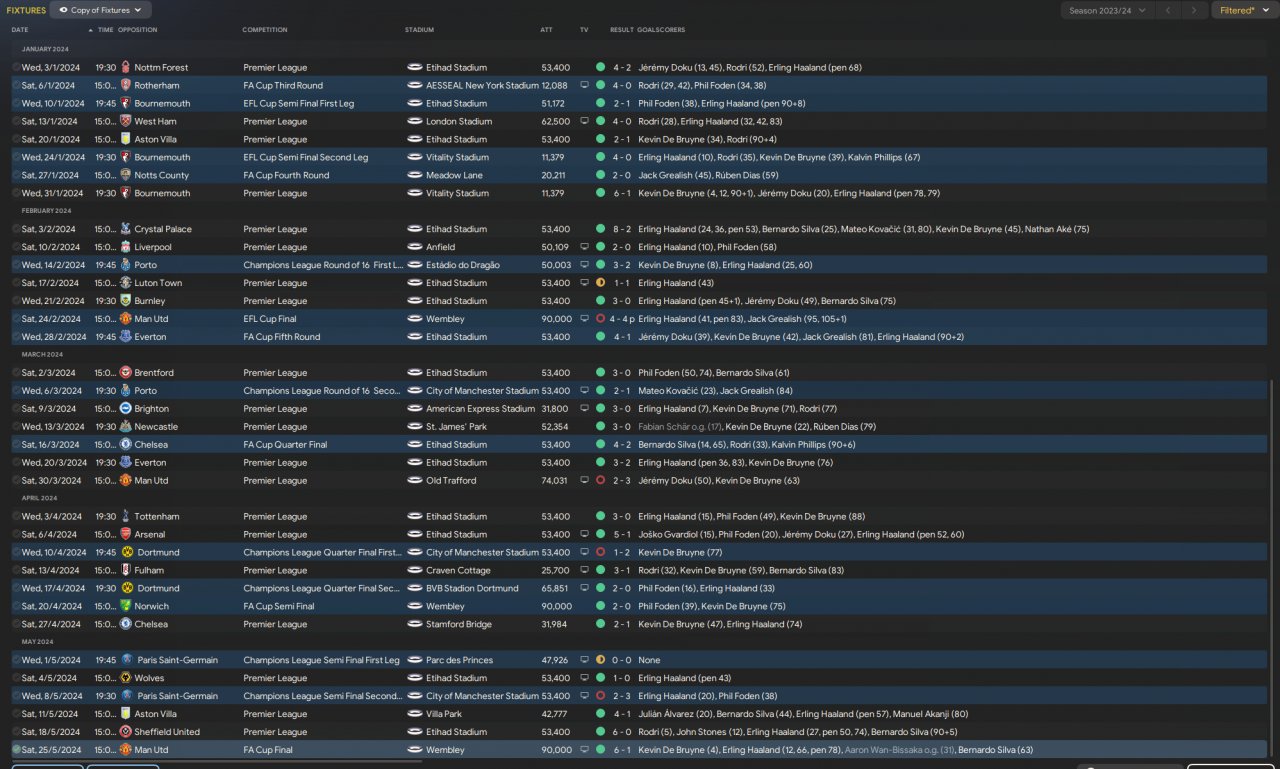This screenshot has height=769, width=1280.
Task: Click the stadium icon beside Anfield
Action: (415, 247)
